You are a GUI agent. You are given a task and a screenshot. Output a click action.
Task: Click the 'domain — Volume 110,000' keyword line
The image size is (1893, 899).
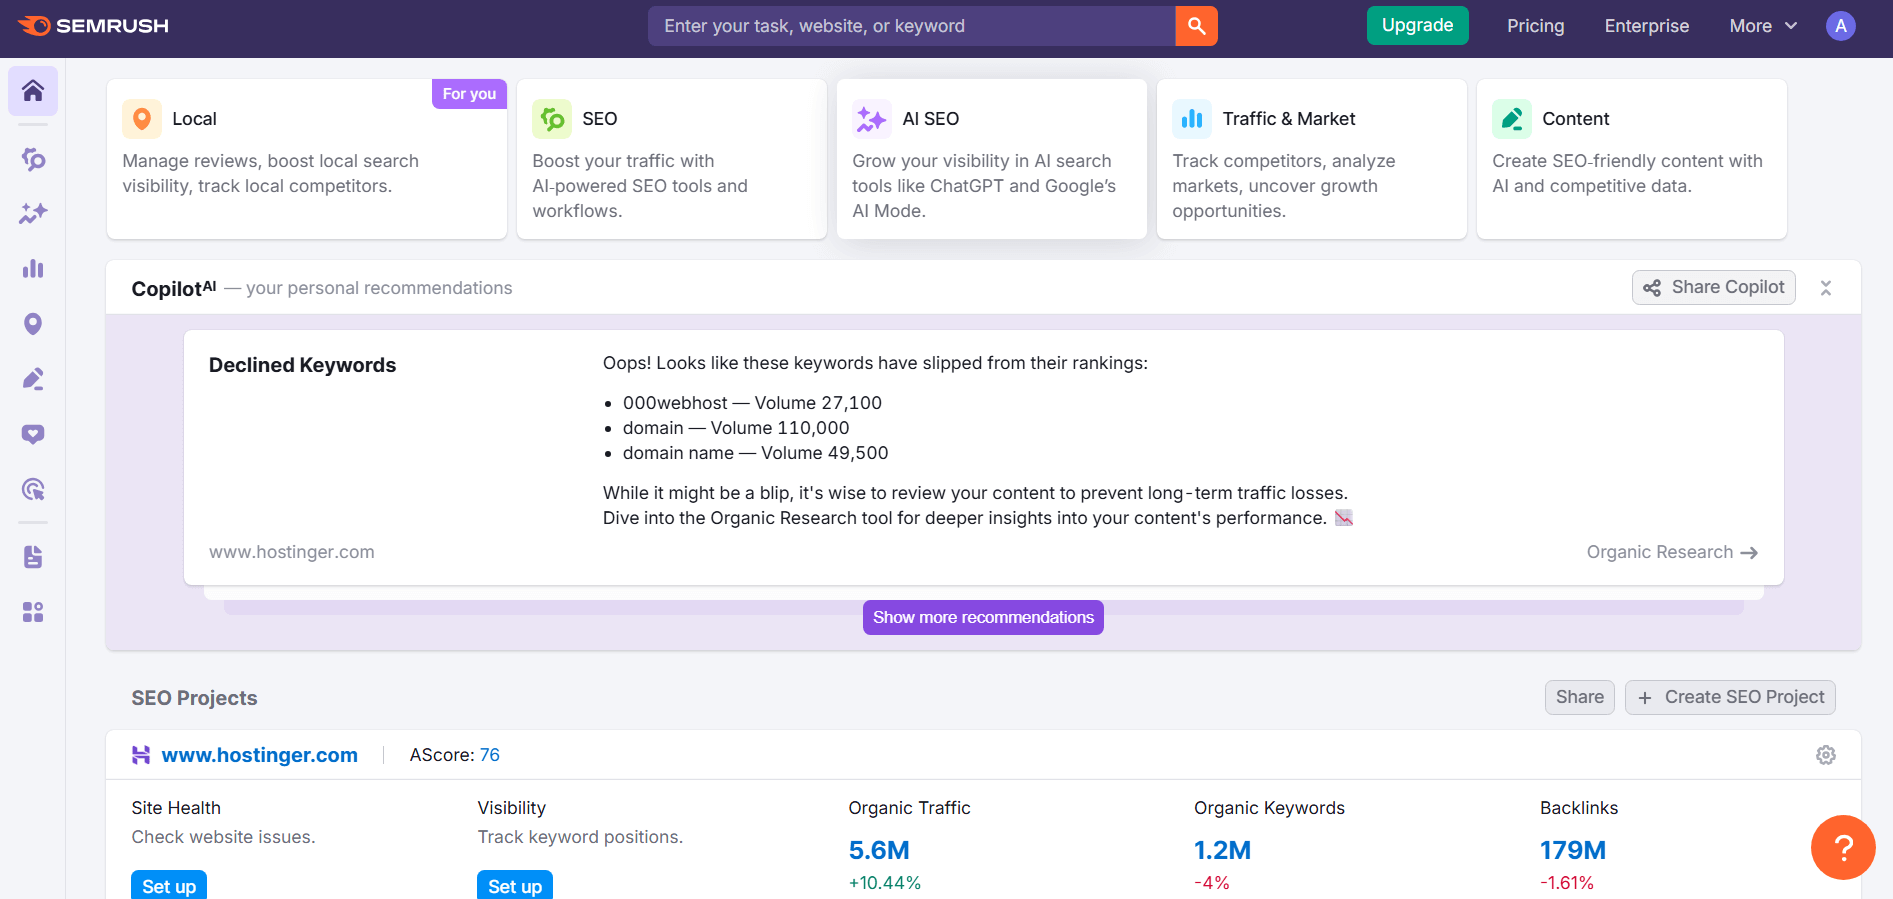point(736,428)
